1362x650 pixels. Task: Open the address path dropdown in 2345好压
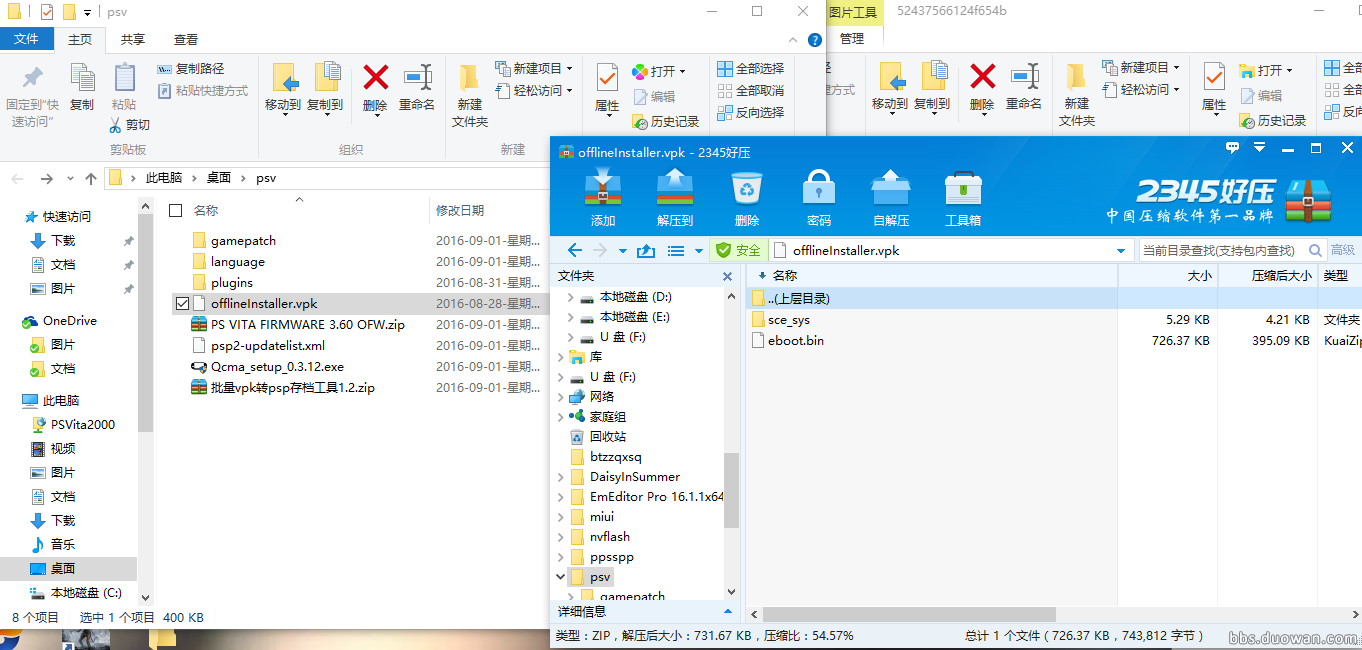click(x=1121, y=250)
